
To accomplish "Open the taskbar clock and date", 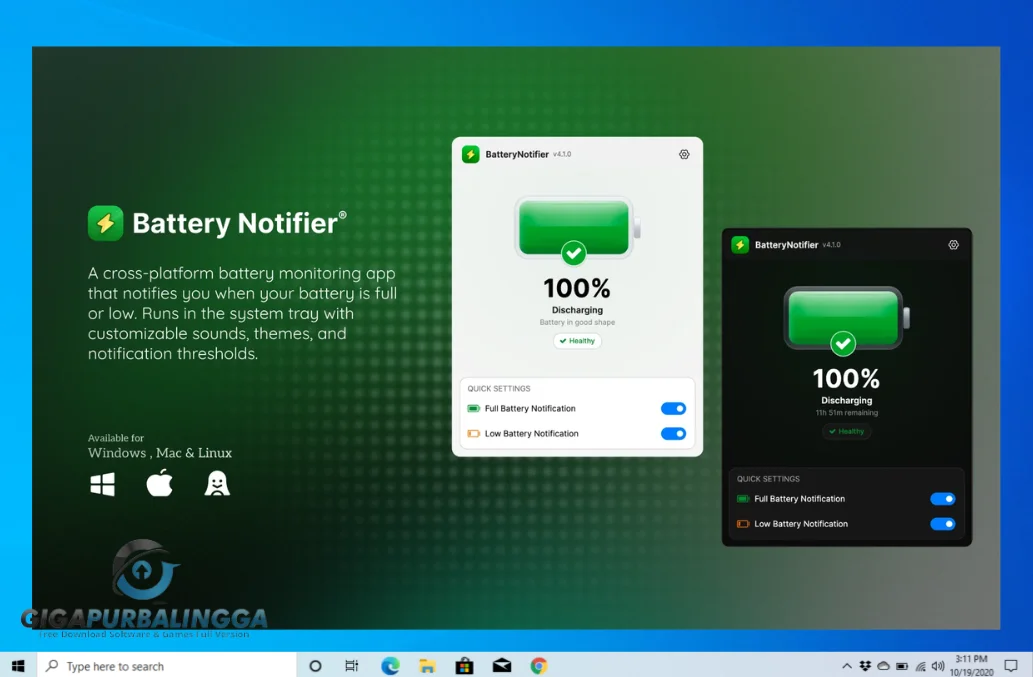I will click(x=972, y=666).
